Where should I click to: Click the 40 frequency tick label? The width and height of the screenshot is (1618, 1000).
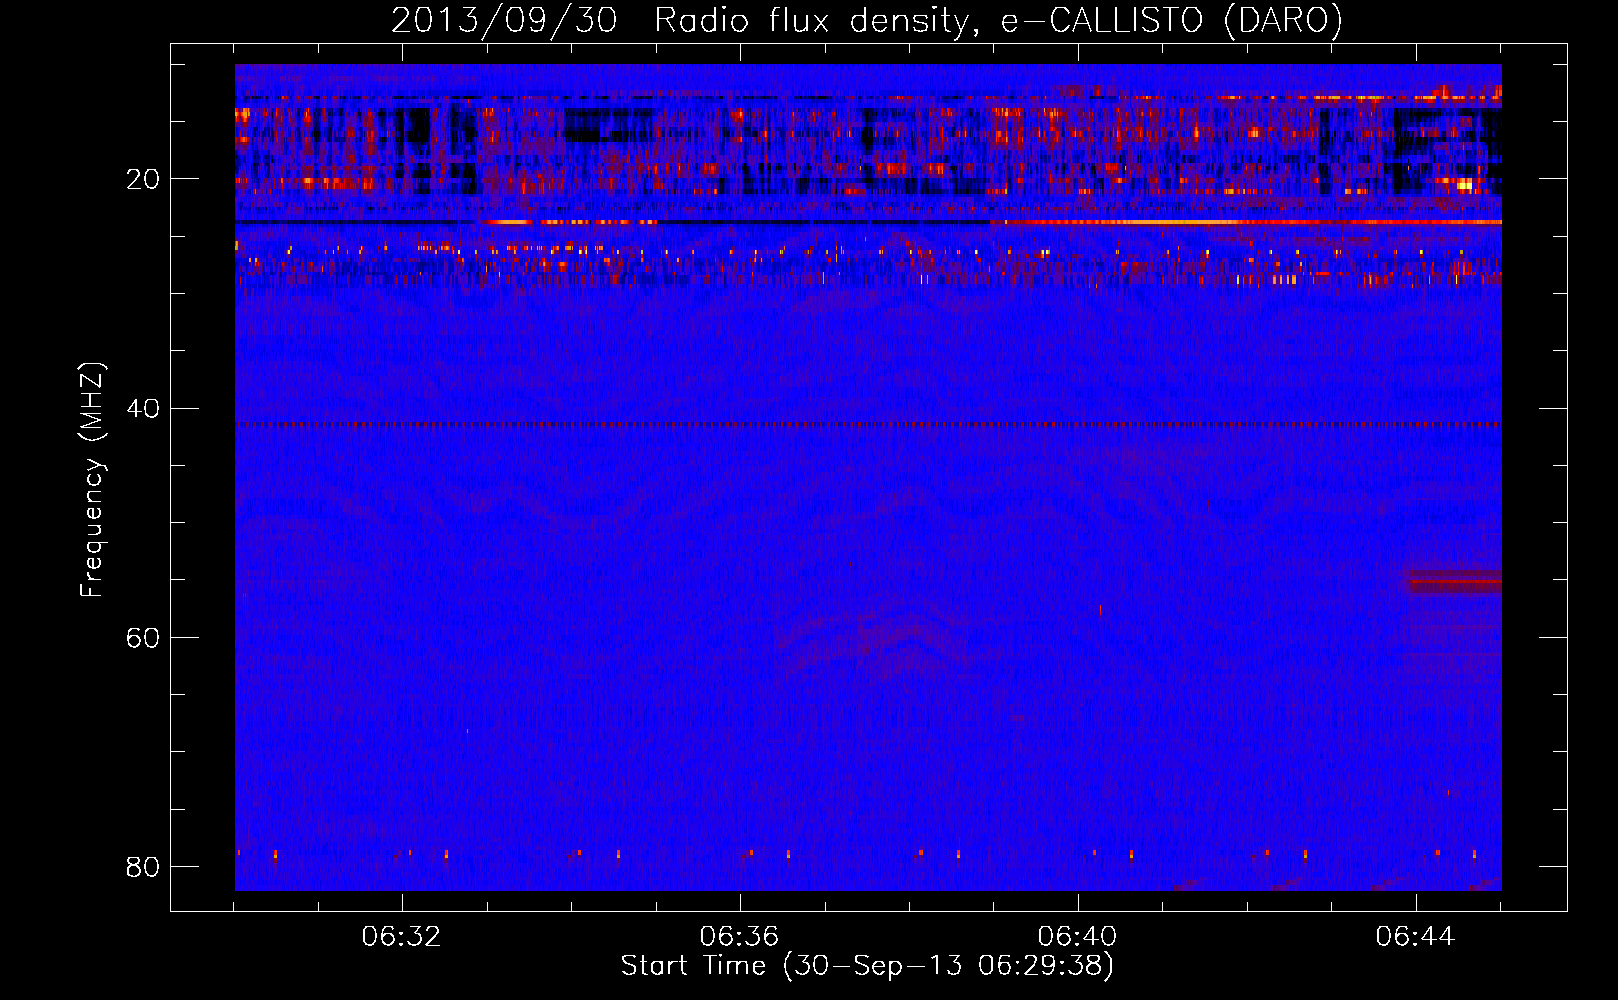pos(143,408)
